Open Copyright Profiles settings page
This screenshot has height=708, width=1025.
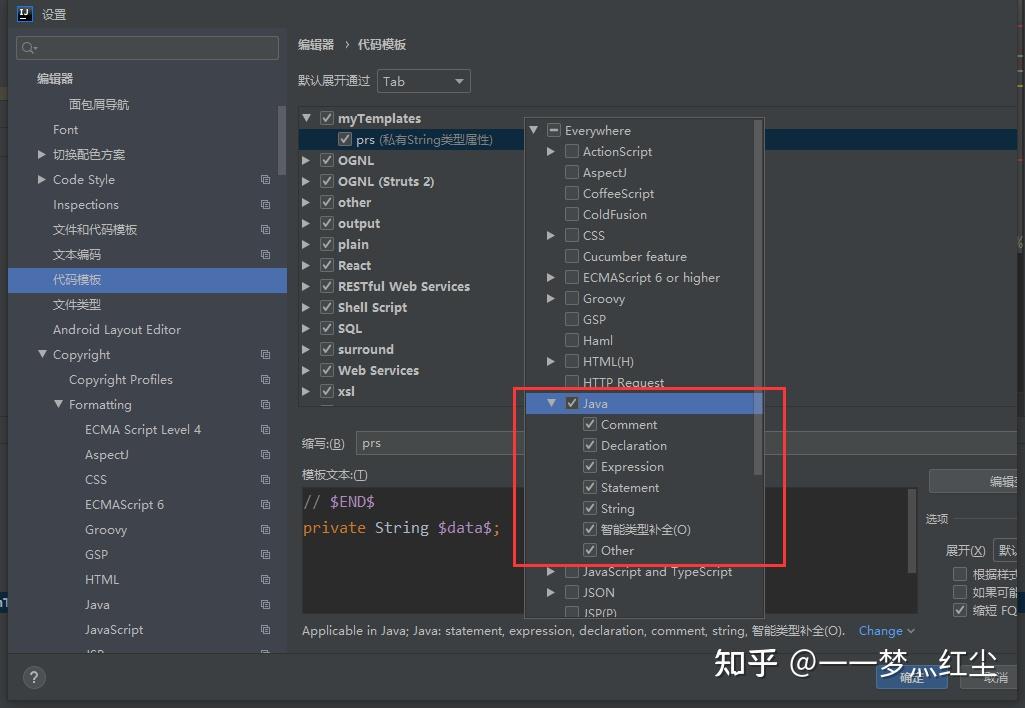tap(121, 380)
